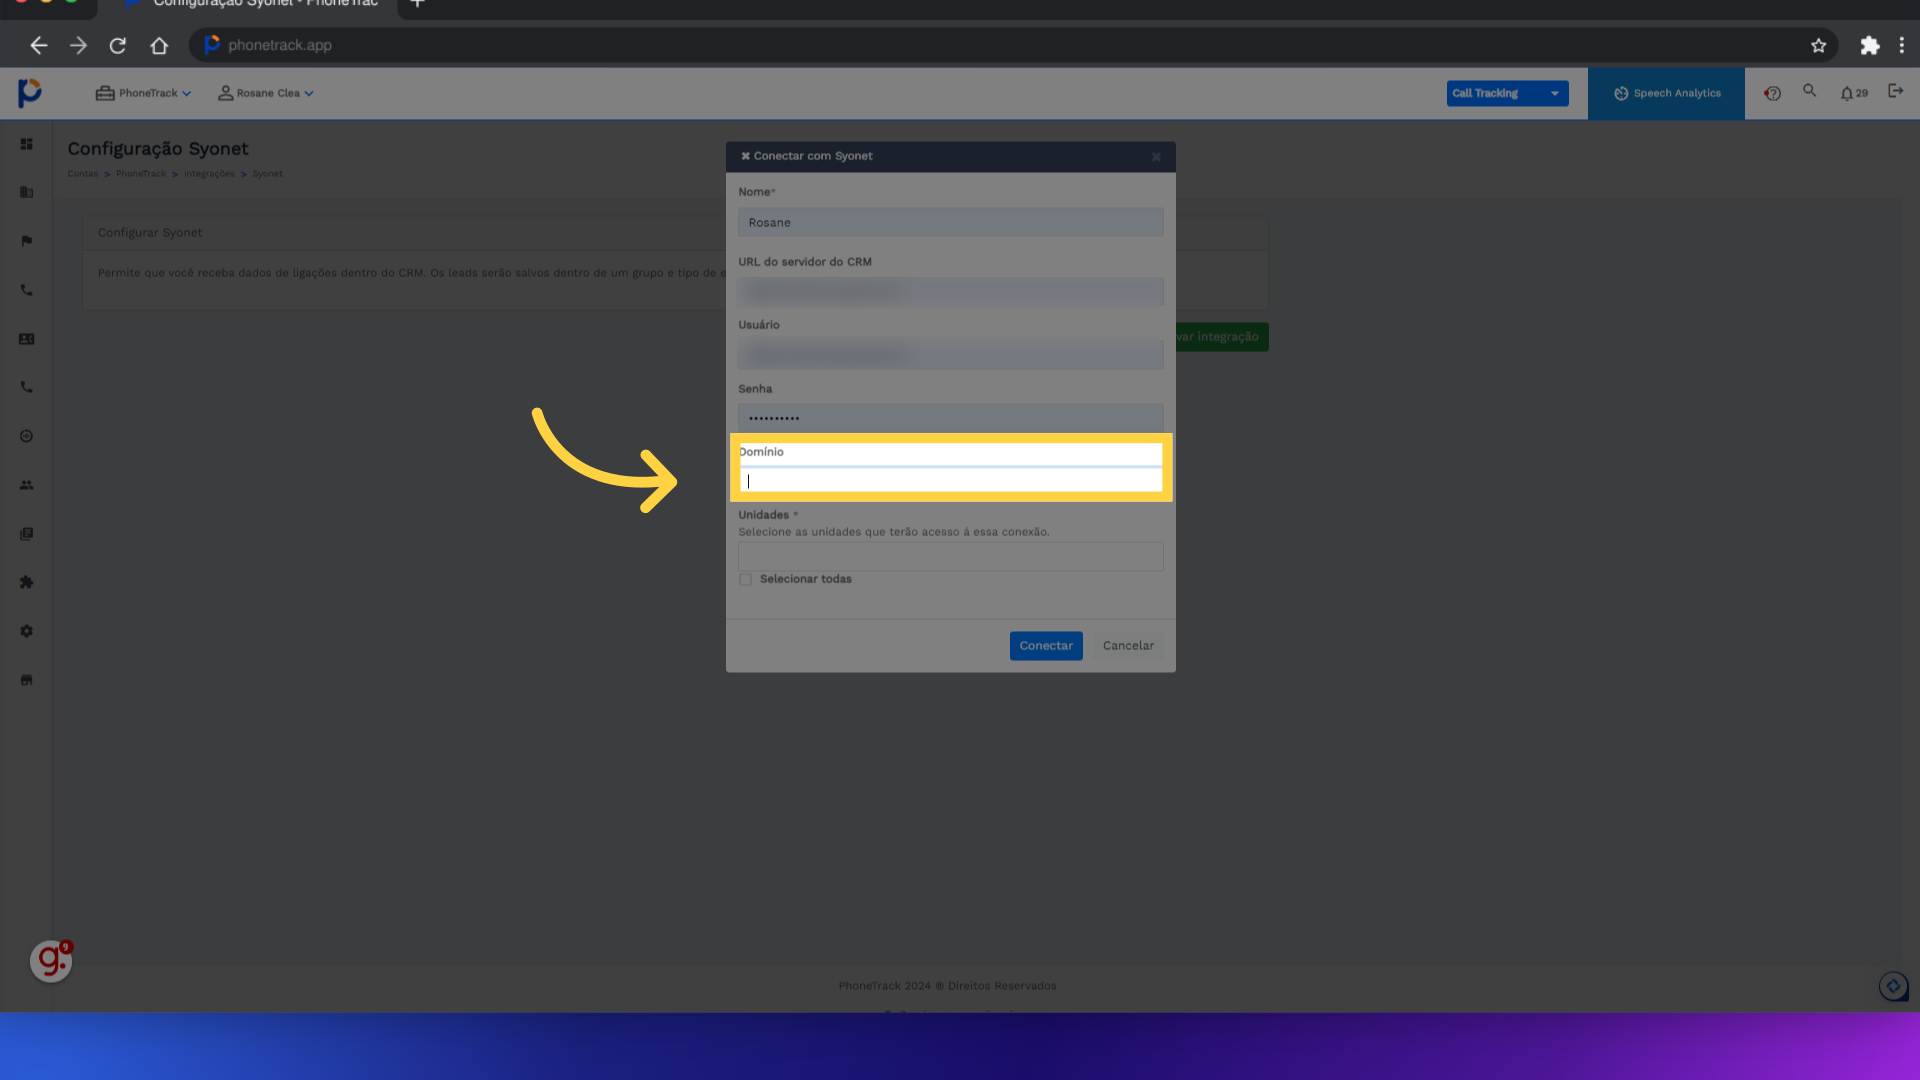This screenshot has width=1920, height=1080.
Task: Click the Domínio input field
Action: pos(950,481)
